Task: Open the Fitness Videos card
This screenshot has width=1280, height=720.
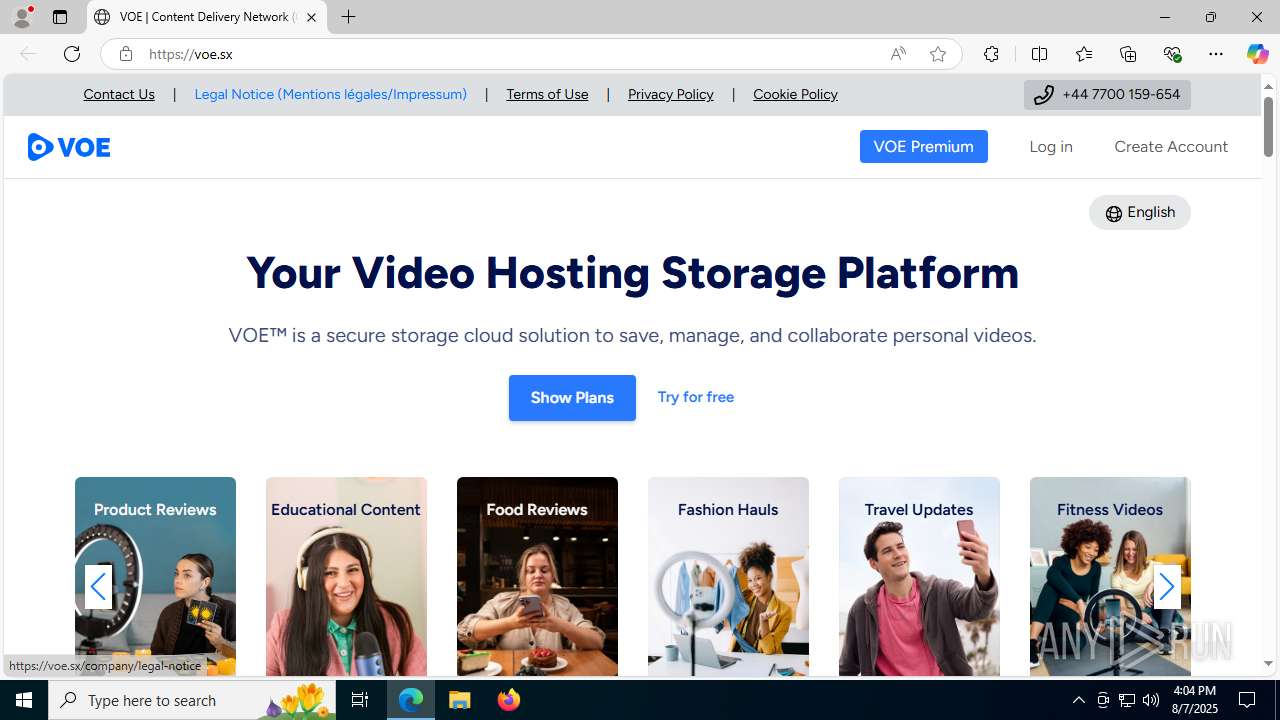Action: 1110,576
